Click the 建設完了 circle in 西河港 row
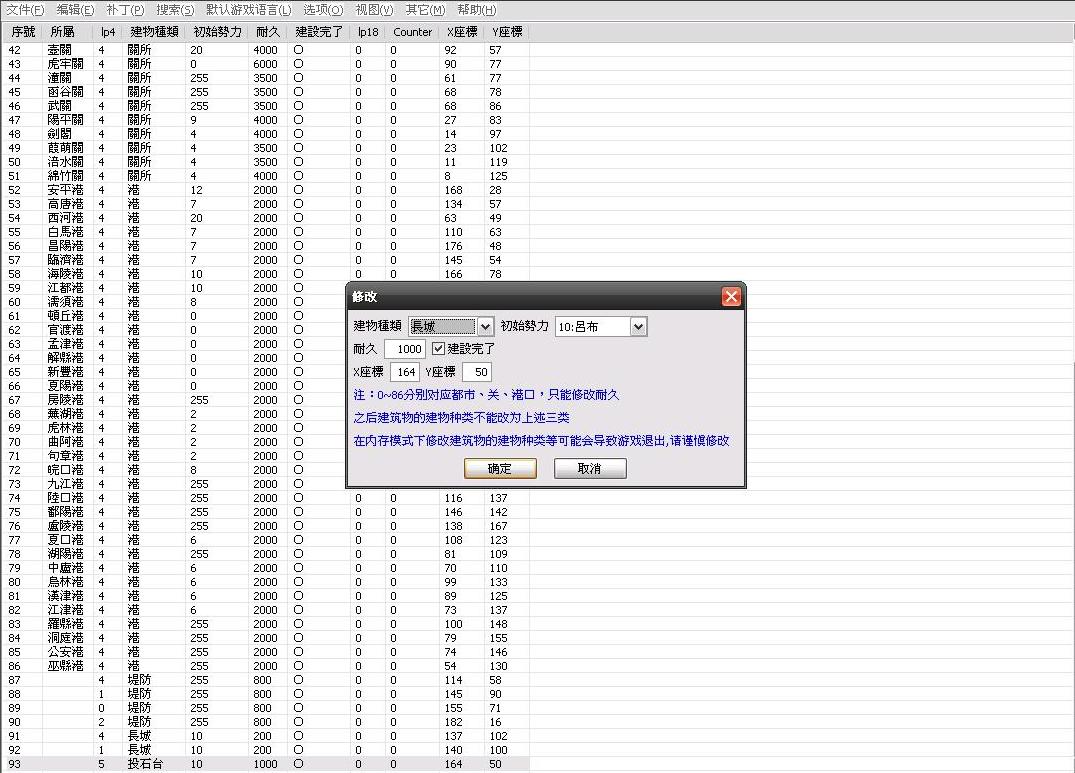The height and width of the screenshot is (773, 1075). 298,218
